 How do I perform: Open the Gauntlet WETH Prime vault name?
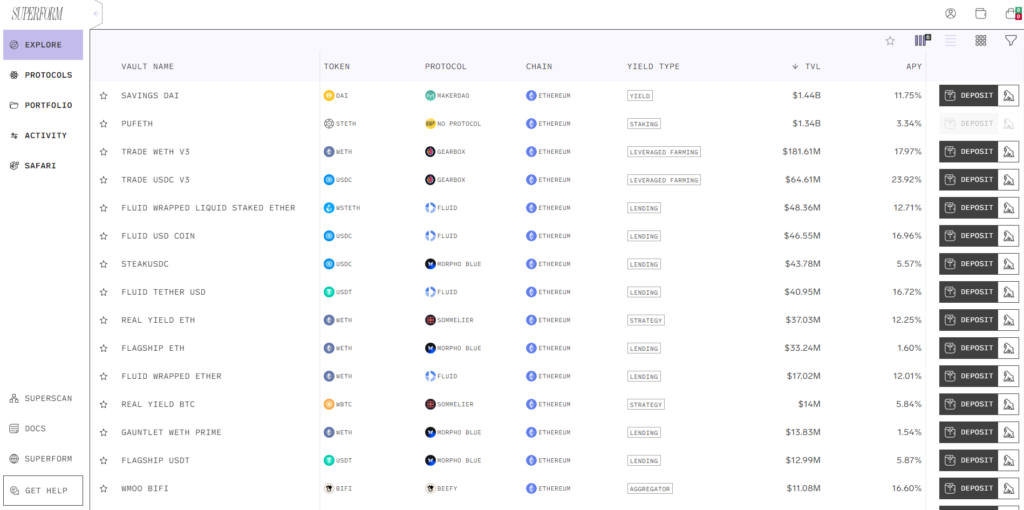click(171, 432)
